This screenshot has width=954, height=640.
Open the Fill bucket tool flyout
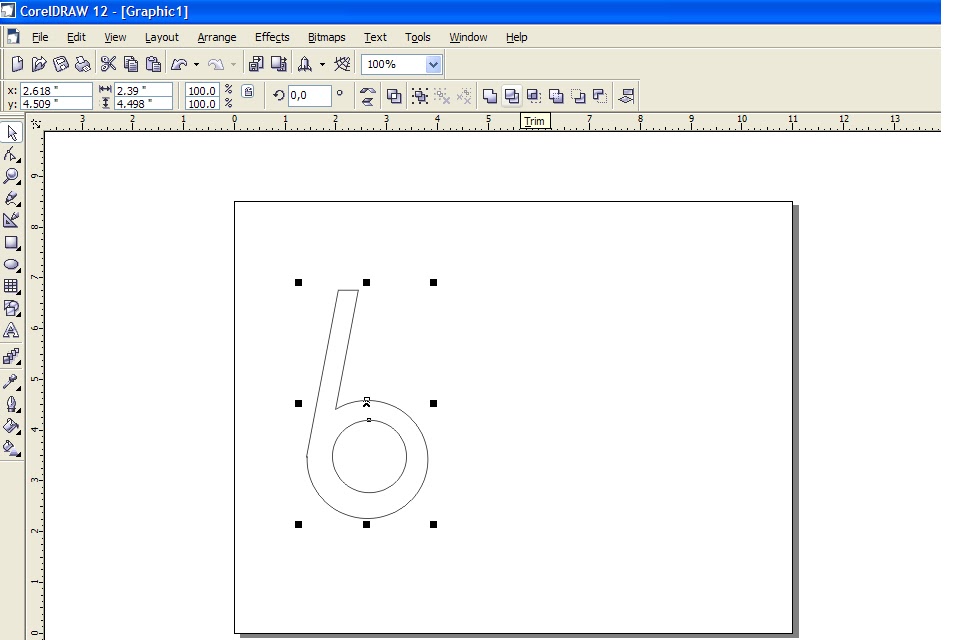tap(12, 426)
